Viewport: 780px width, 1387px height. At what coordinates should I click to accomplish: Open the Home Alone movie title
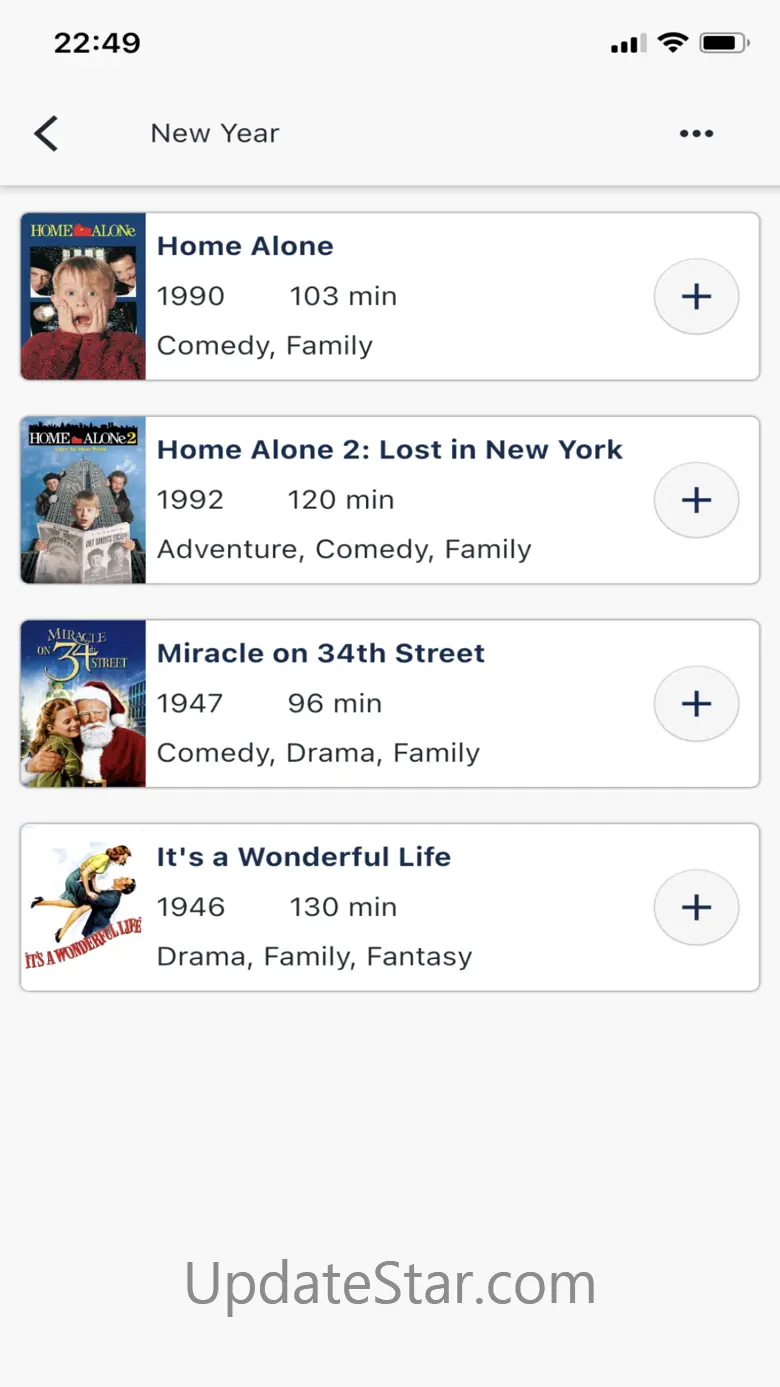pyautogui.click(x=245, y=246)
